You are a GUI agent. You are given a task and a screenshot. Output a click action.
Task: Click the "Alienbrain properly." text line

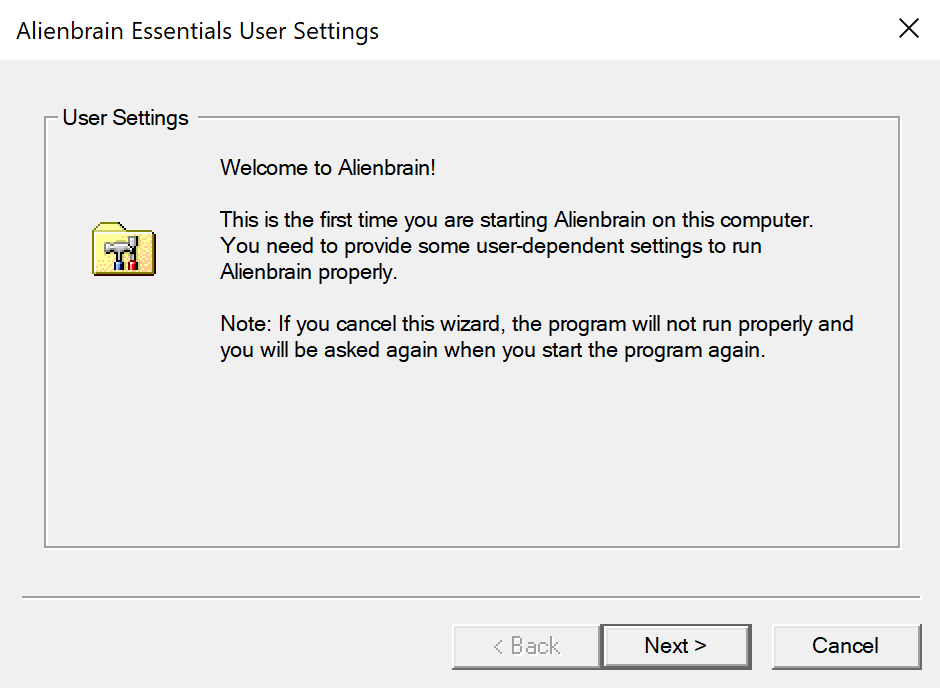(x=308, y=272)
